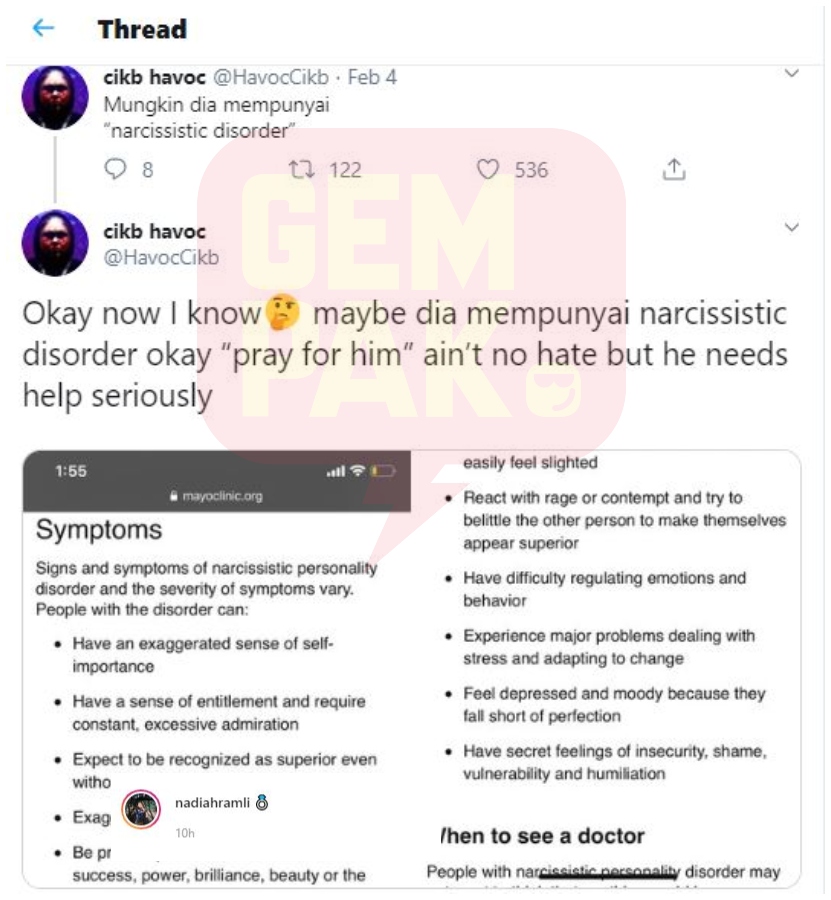831x900 pixels.
Task: Go back using the blue arrow
Action: pyautogui.click(x=44, y=28)
